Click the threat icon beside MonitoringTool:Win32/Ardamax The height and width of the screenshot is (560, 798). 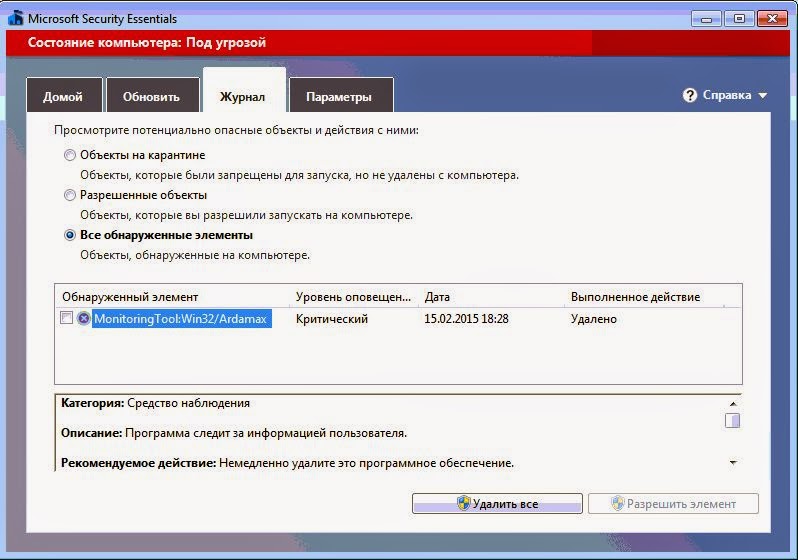click(x=83, y=319)
